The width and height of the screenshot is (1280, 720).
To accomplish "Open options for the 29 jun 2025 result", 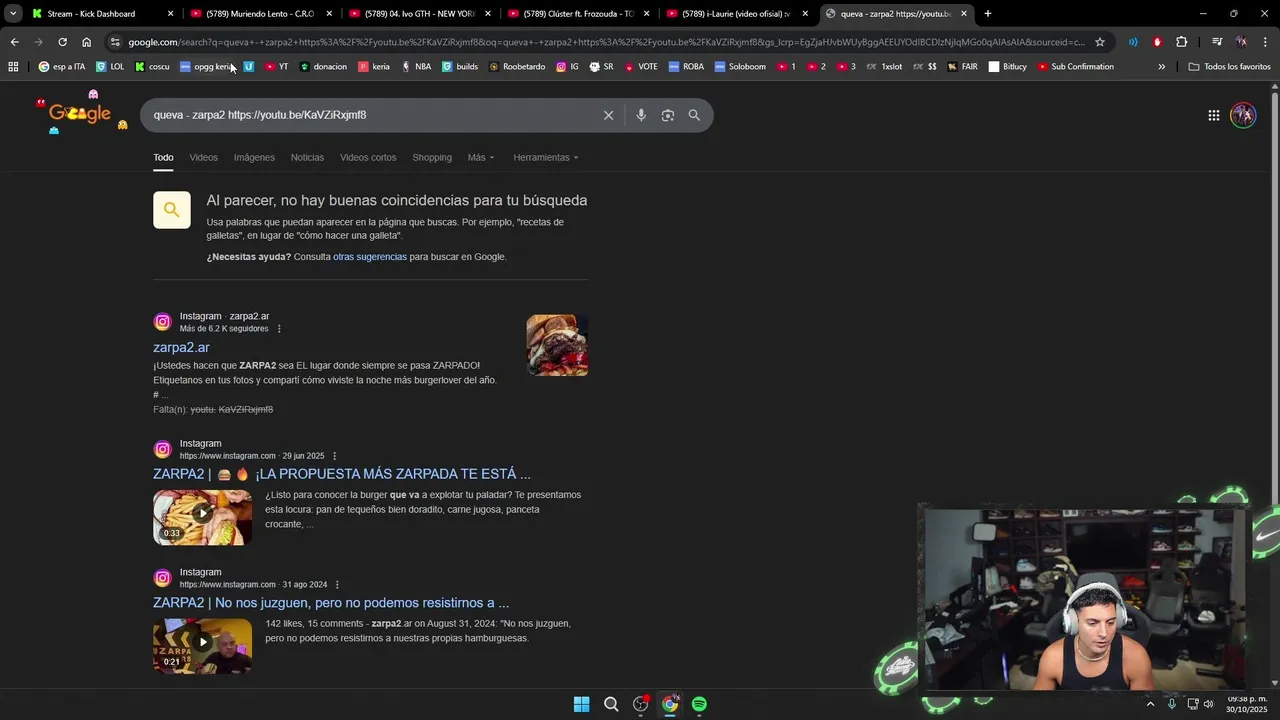I will point(335,456).
